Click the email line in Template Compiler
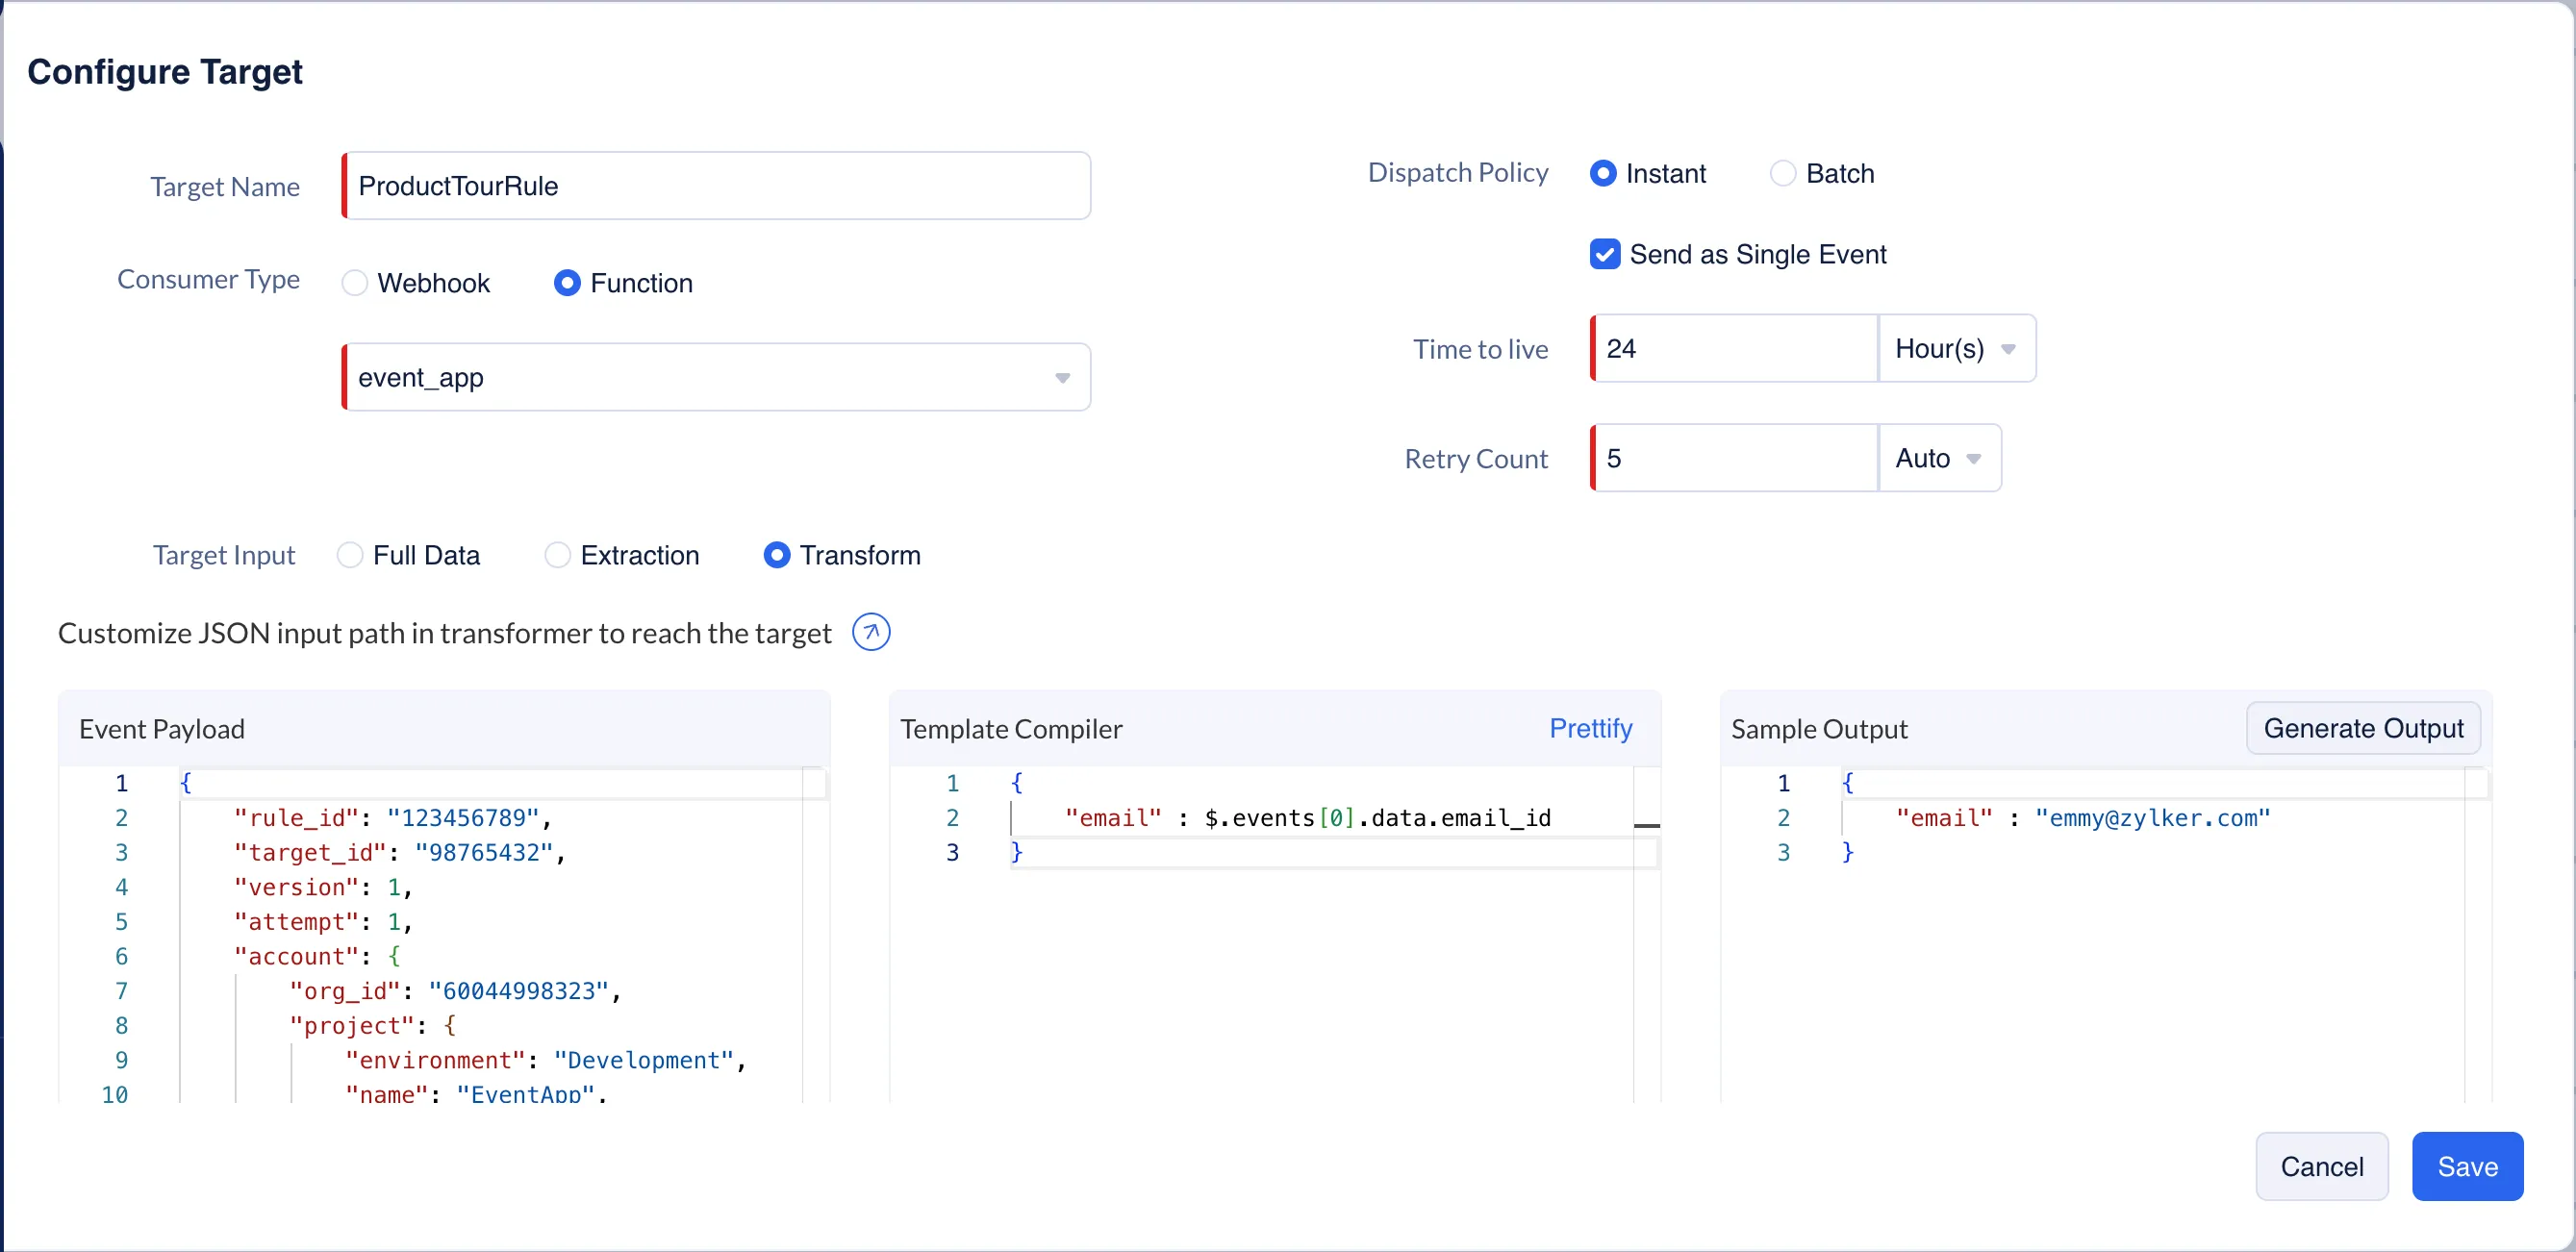The width and height of the screenshot is (2576, 1252). 1306,818
